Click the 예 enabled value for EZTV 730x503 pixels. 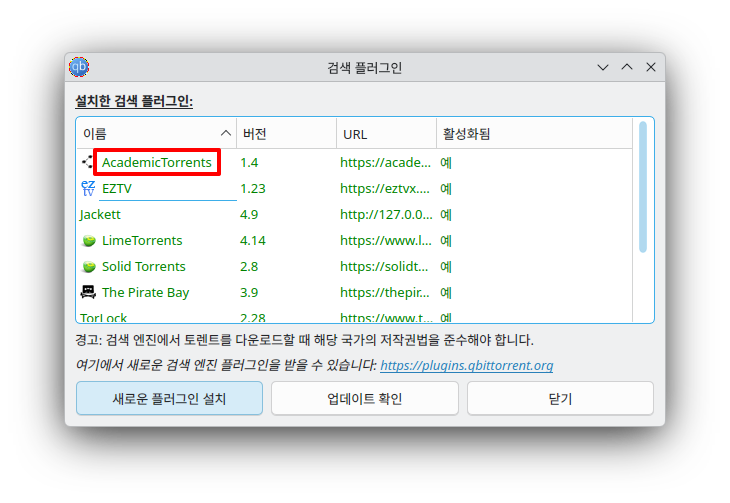tap(446, 189)
